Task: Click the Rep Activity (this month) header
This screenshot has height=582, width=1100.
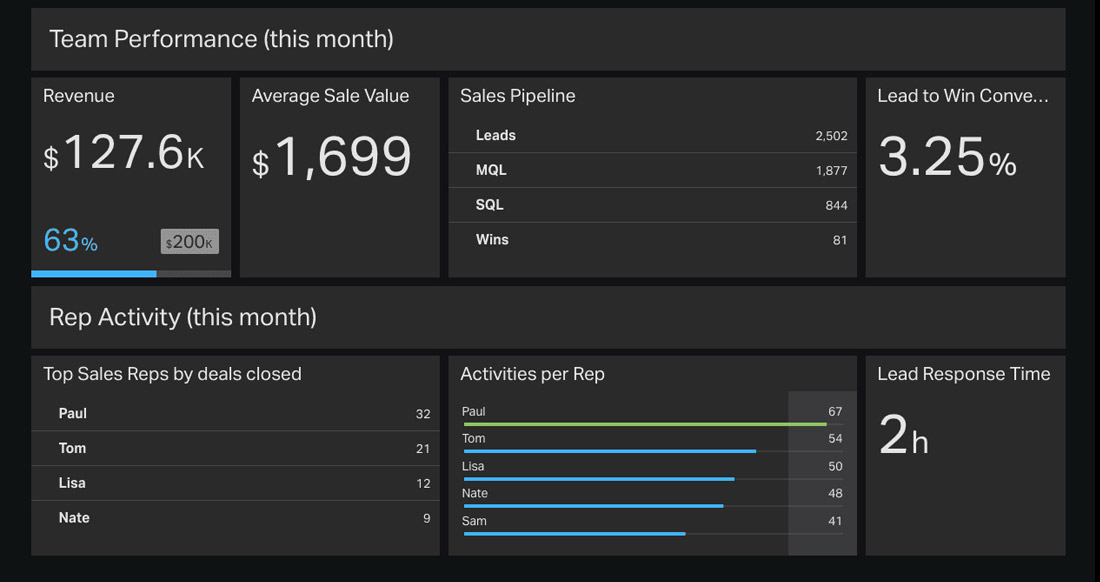Action: [183, 317]
